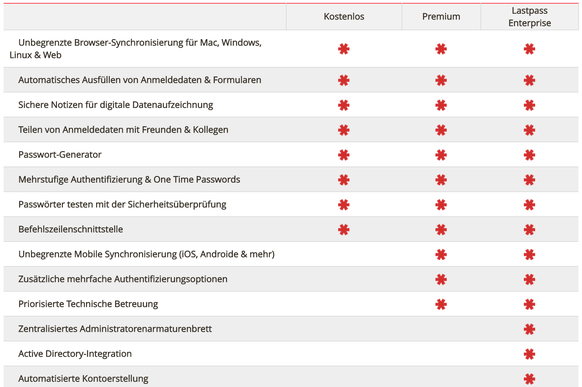Click the Teilen von Anmeldedaten feature label
The width and height of the screenshot is (582, 387).
(123, 130)
